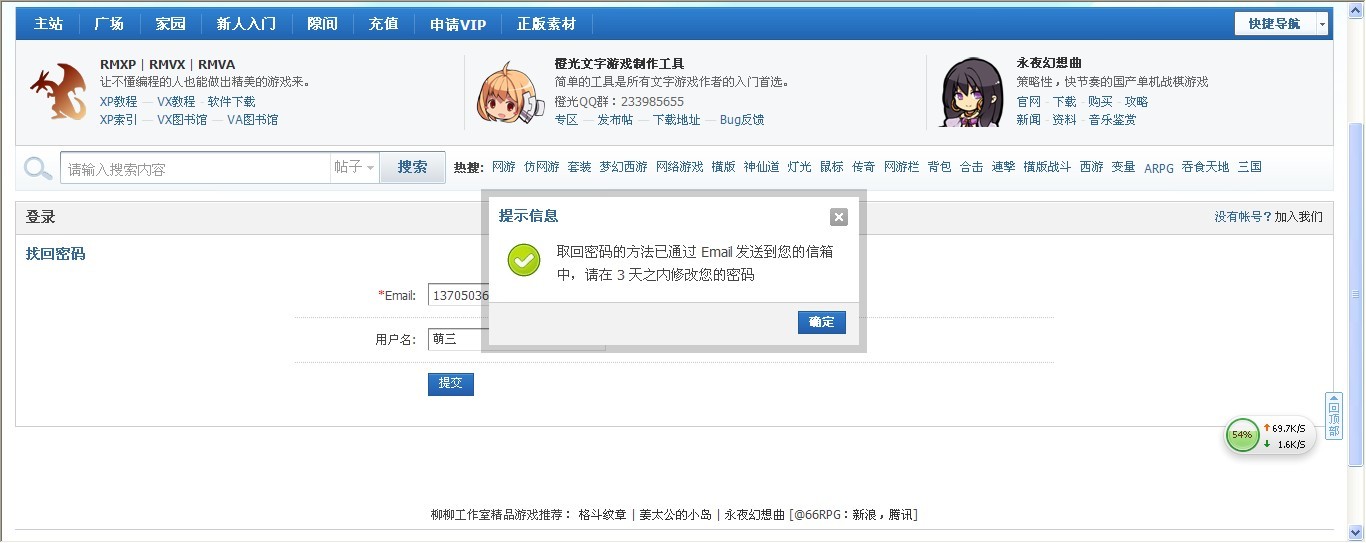Click the 确定 button in dialog
The image size is (1366, 543).
pos(822,322)
